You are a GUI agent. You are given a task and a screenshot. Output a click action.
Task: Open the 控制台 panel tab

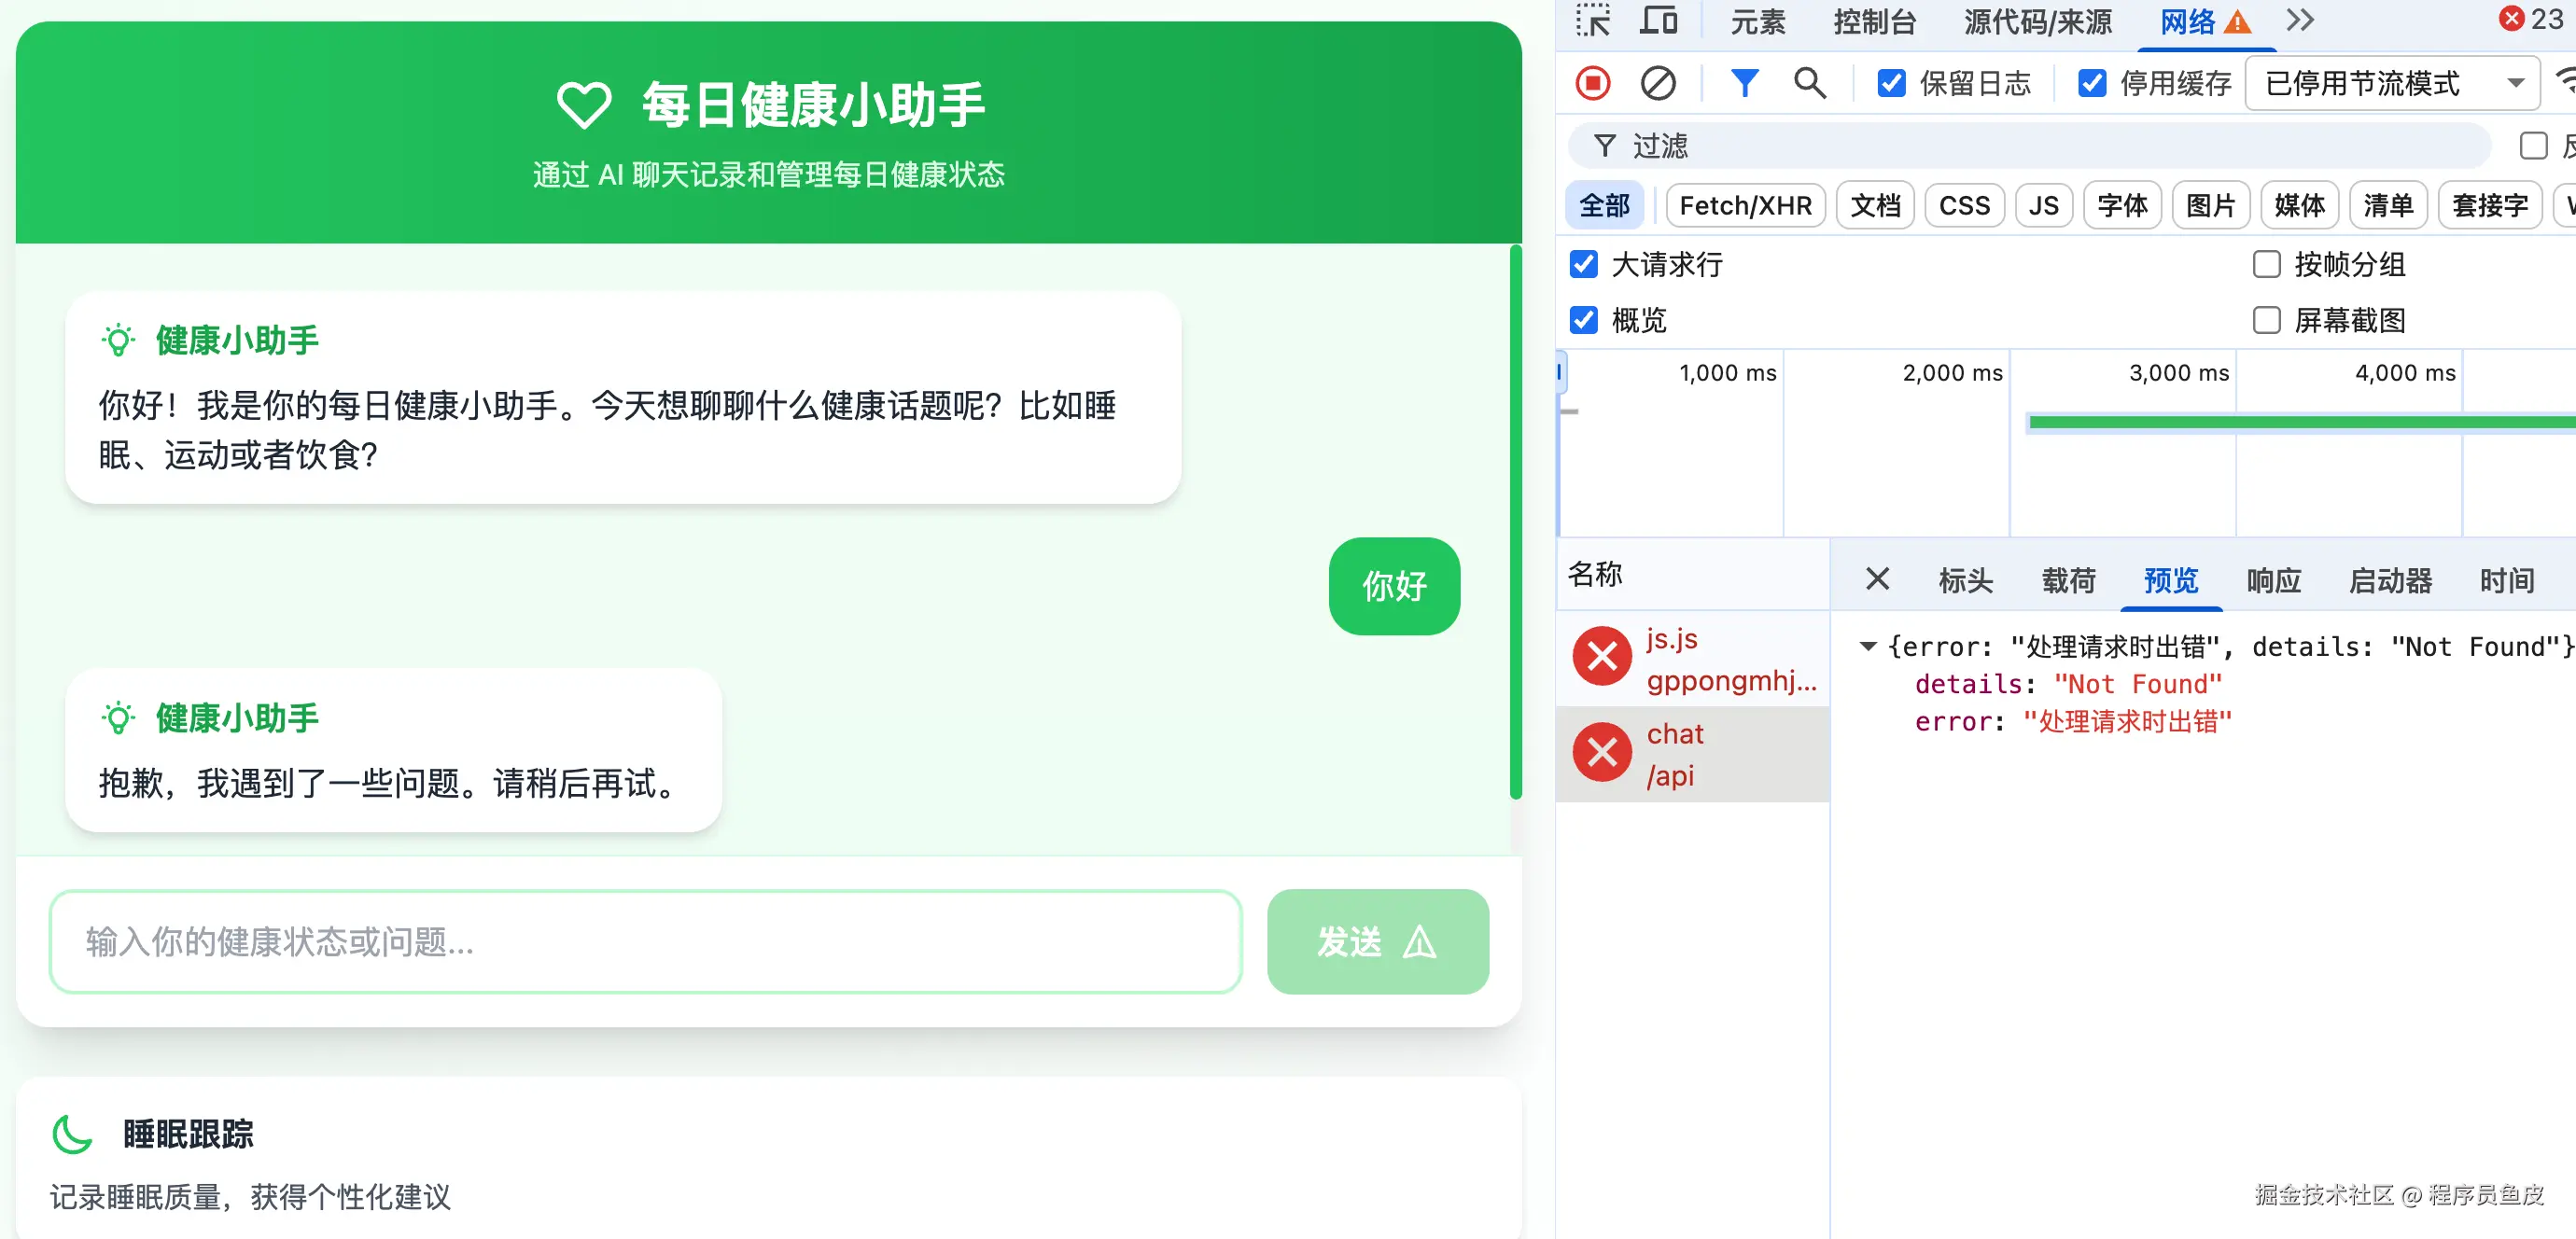(1873, 22)
